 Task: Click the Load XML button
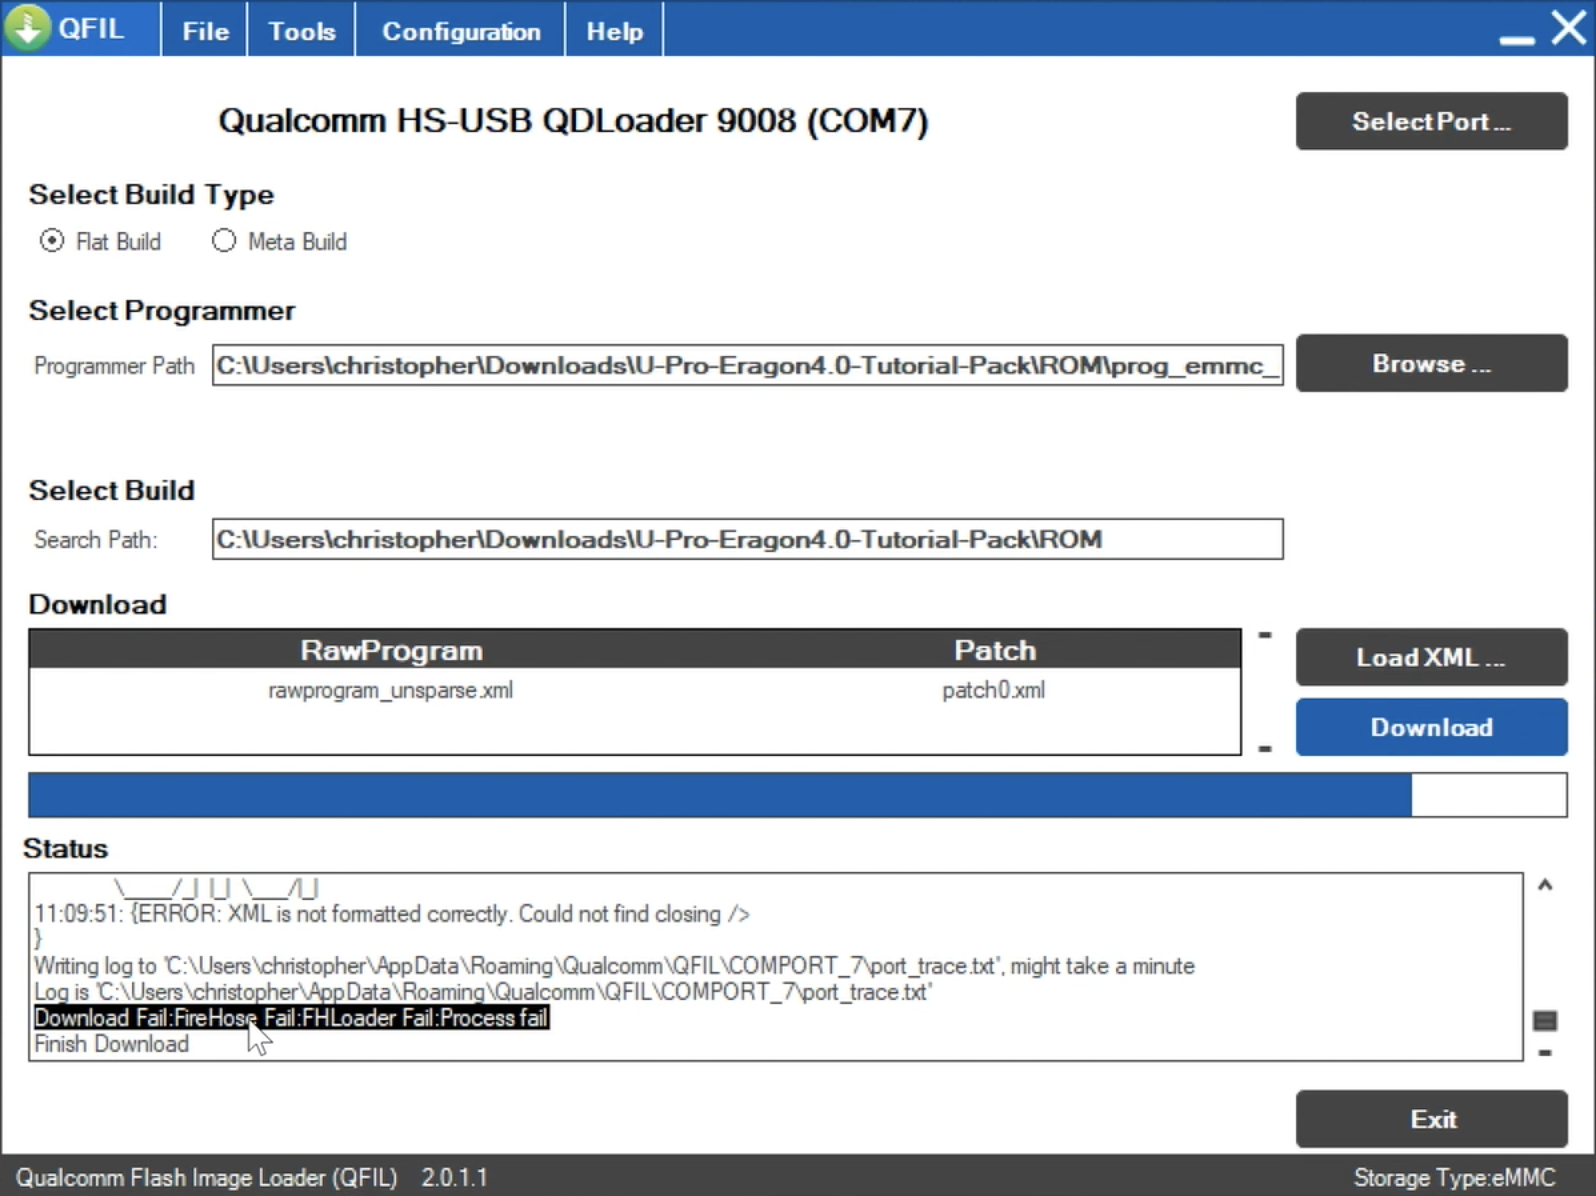(x=1431, y=657)
